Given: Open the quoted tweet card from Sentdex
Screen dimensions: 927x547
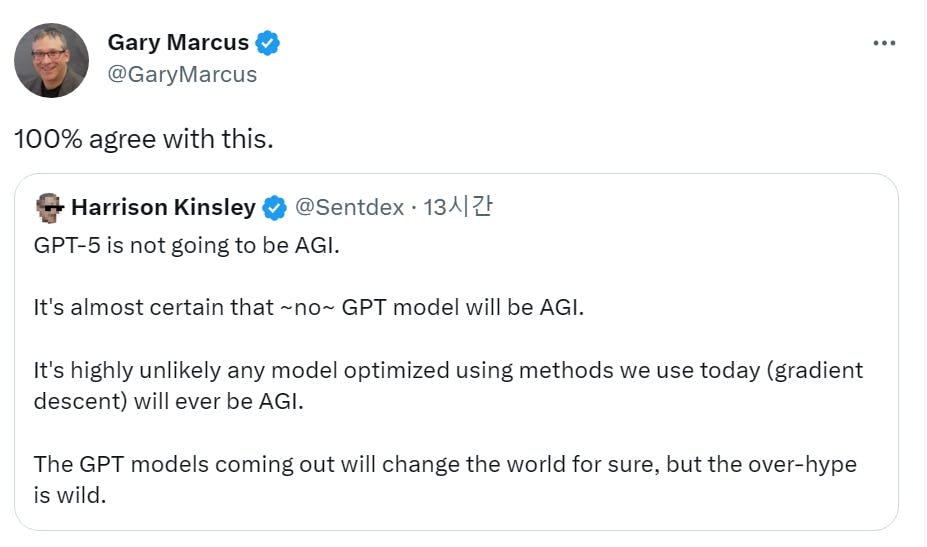Looking at the screenshot, I should [x=456, y=352].
